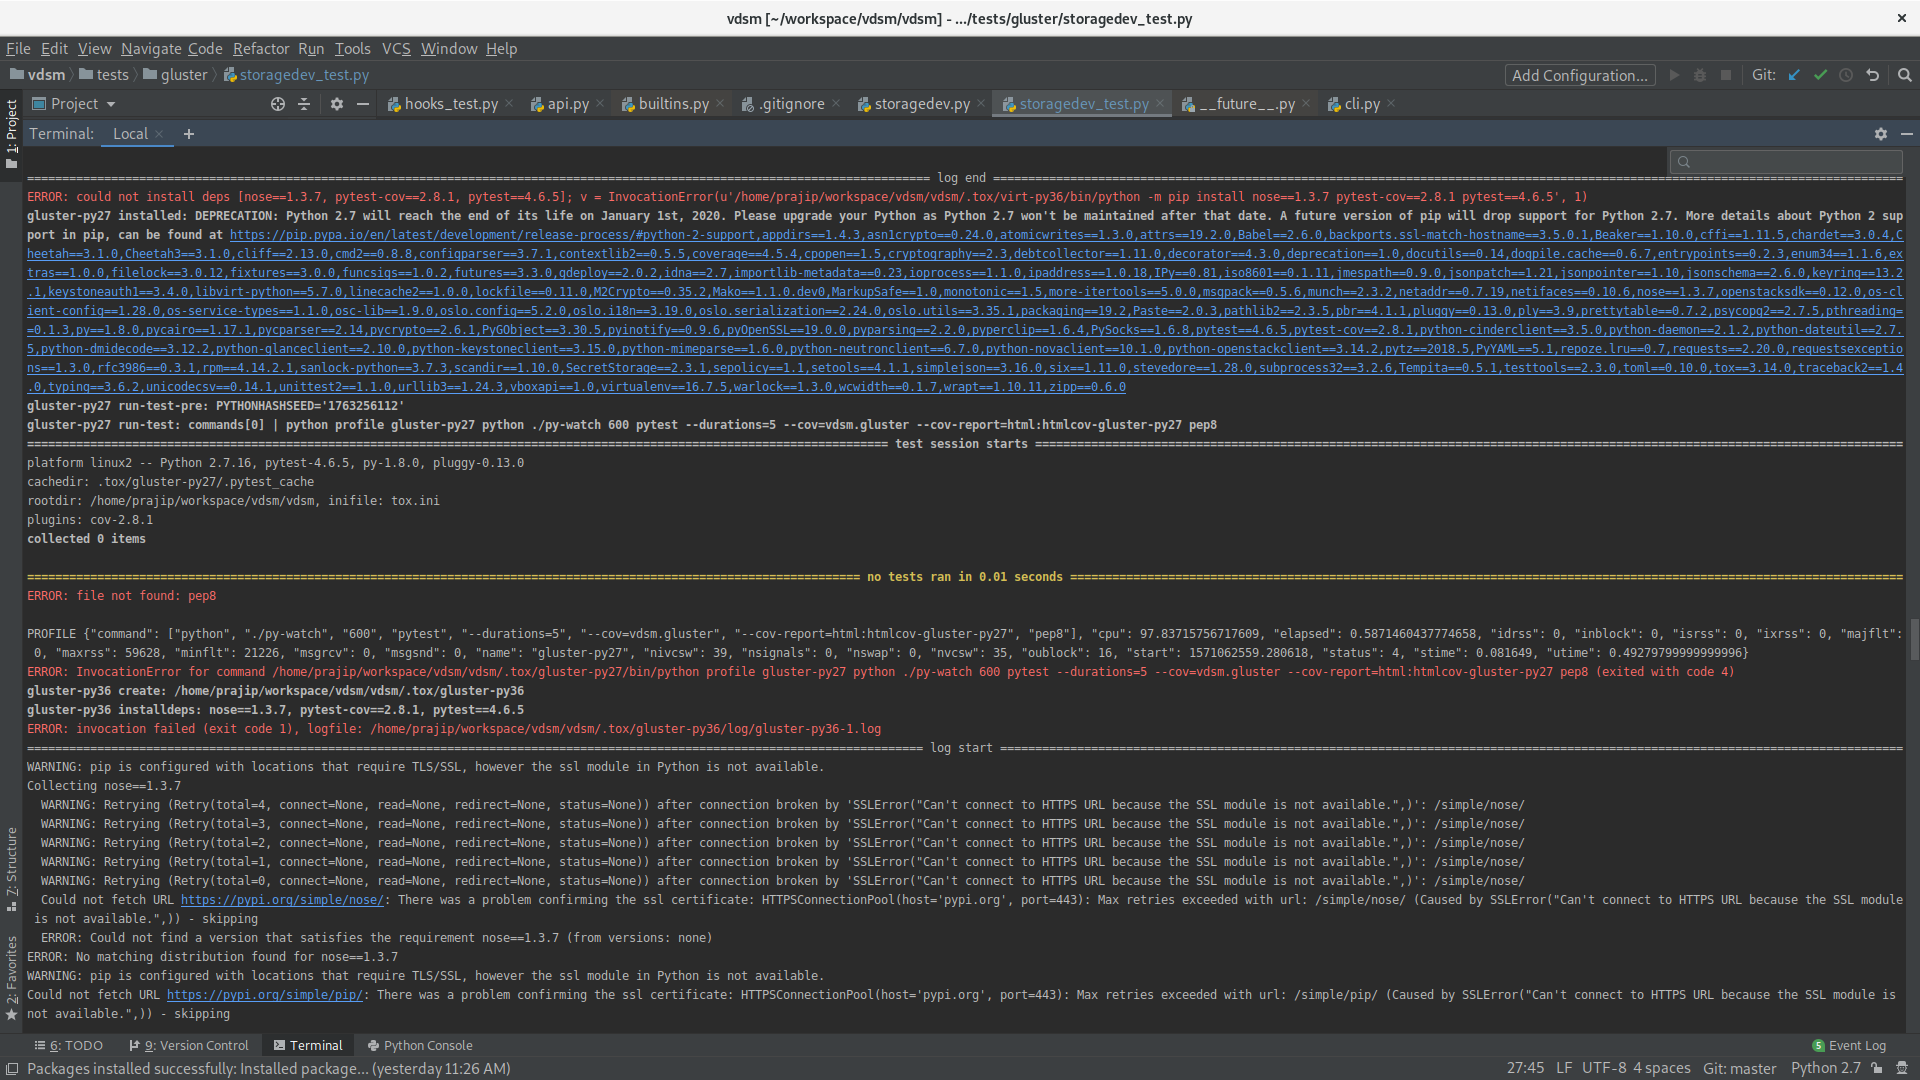Click Add Configuration button
1920x1080 pixels.
(x=1579, y=75)
